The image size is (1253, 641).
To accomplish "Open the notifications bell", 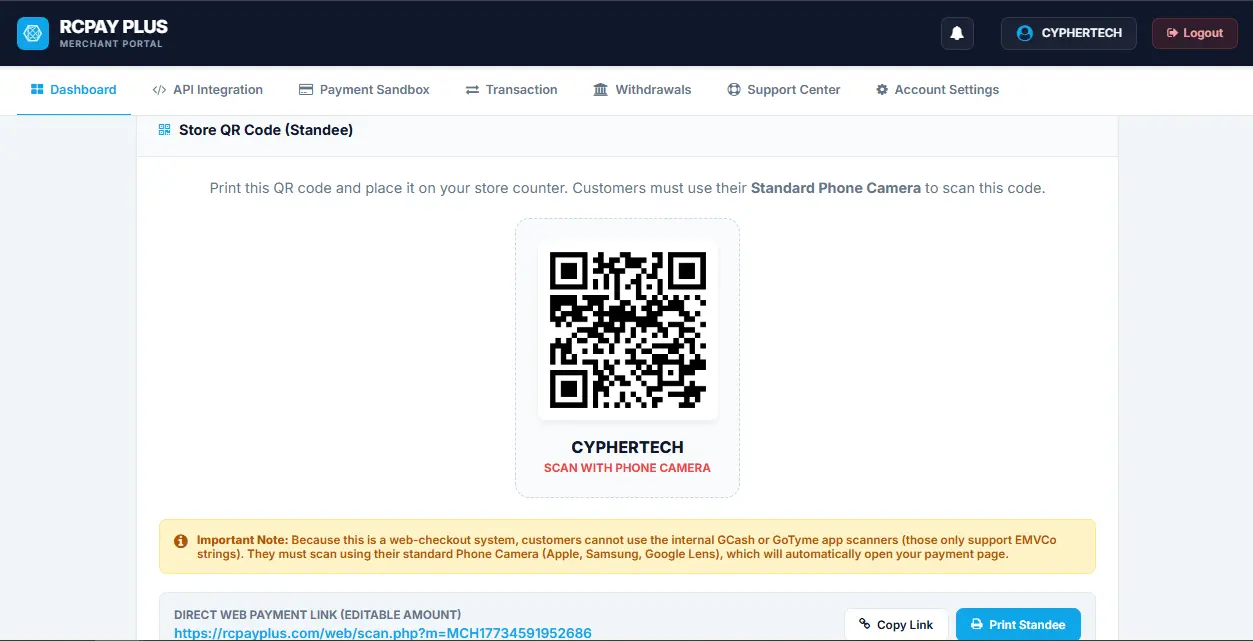I will click(x=957, y=33).
